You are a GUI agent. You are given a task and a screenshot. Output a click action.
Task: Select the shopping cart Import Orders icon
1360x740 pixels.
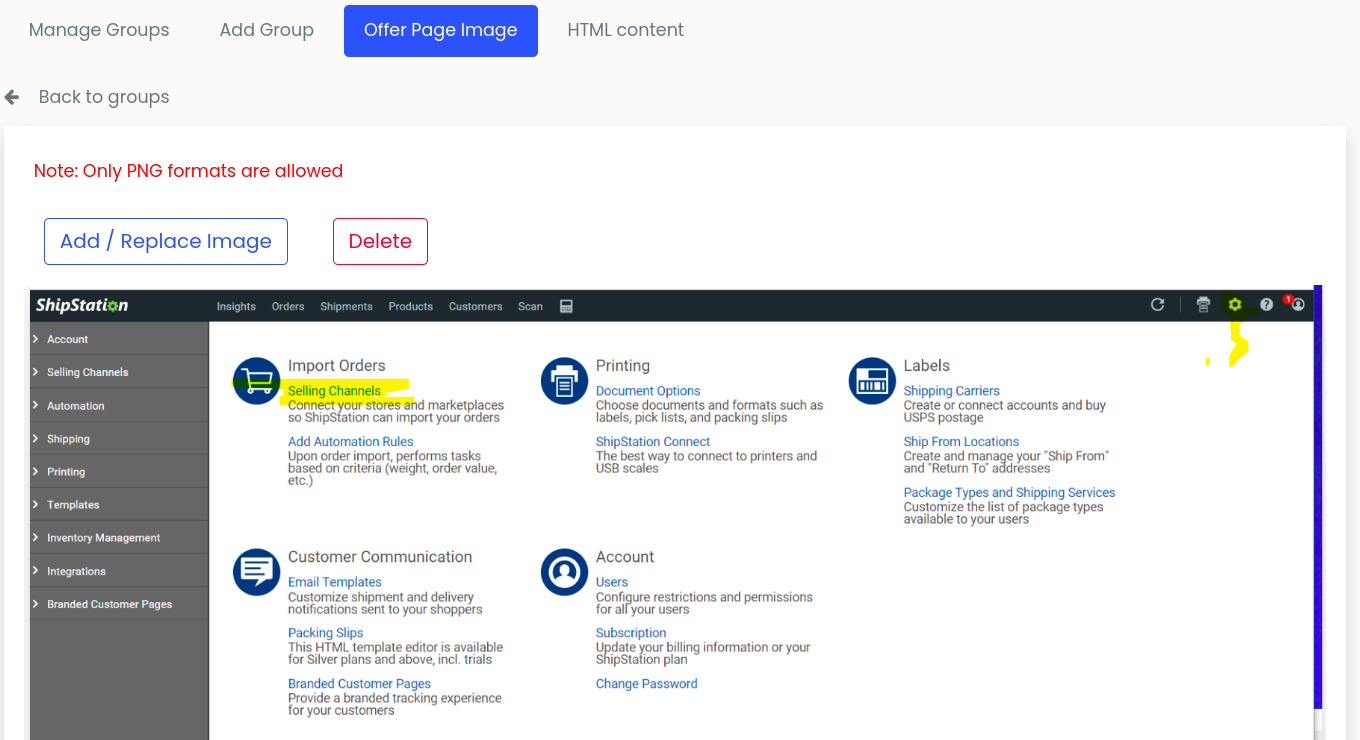coord(256,381)
